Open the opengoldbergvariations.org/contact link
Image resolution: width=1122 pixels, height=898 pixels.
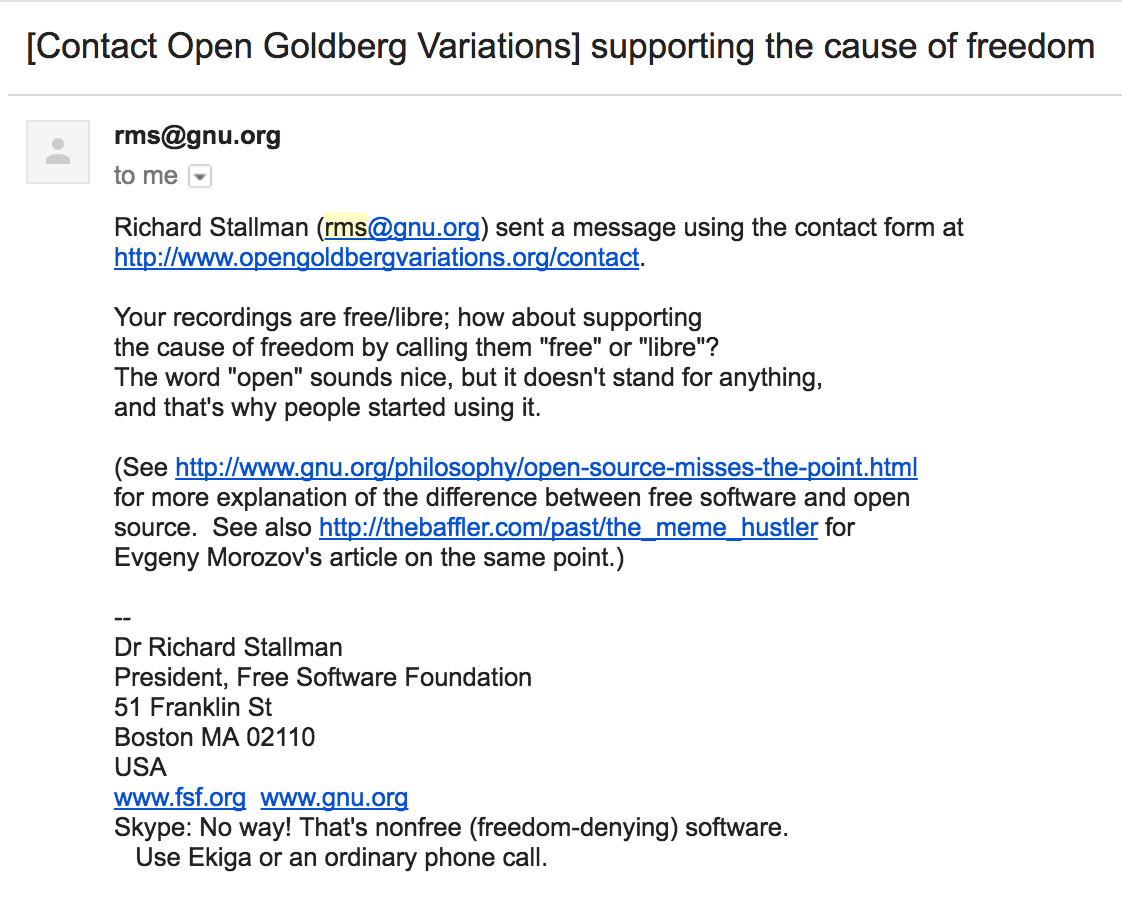coord(376,258)
